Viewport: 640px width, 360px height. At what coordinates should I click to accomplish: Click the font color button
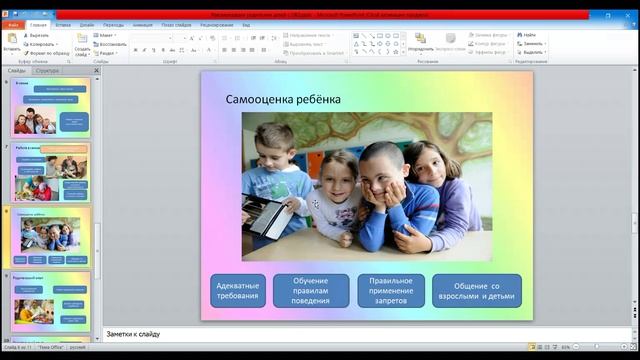click(x=209, y=50)
